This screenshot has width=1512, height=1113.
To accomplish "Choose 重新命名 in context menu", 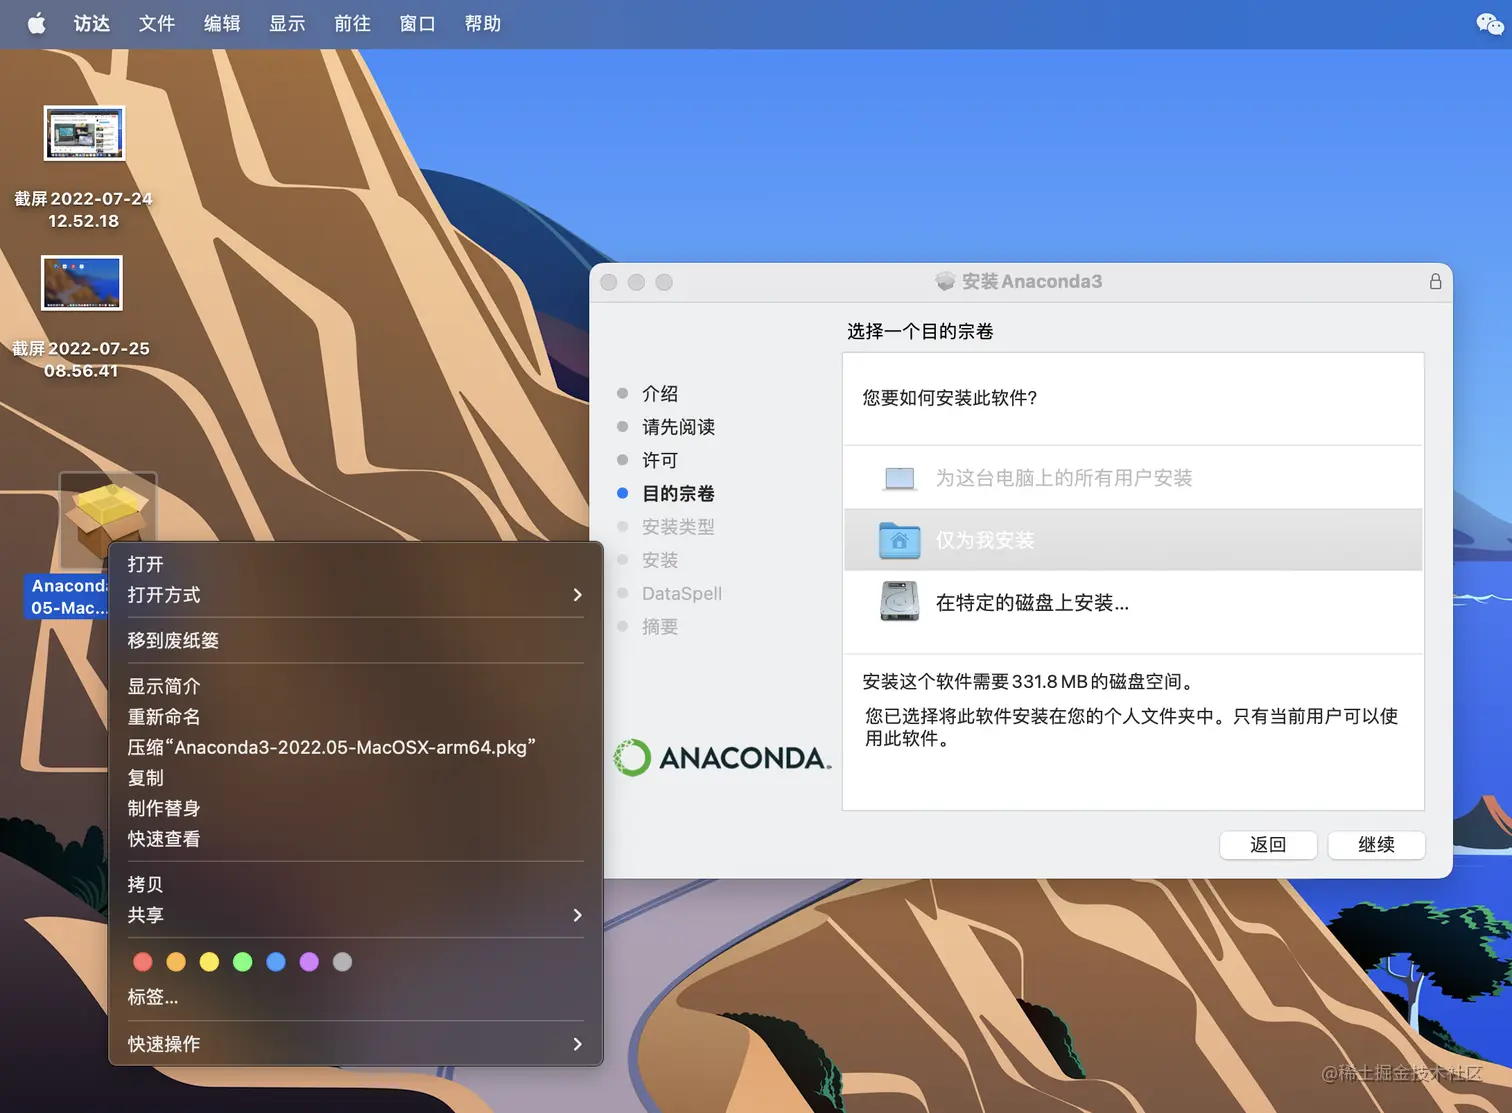I will click(355, 717).
